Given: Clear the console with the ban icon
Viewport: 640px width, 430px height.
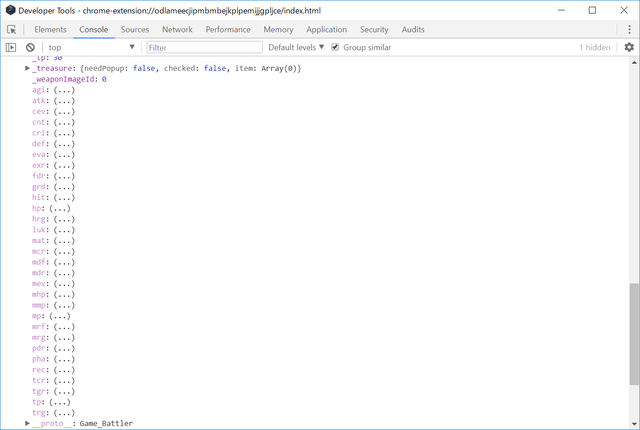Looking at the screenshot, I should 30,47.
